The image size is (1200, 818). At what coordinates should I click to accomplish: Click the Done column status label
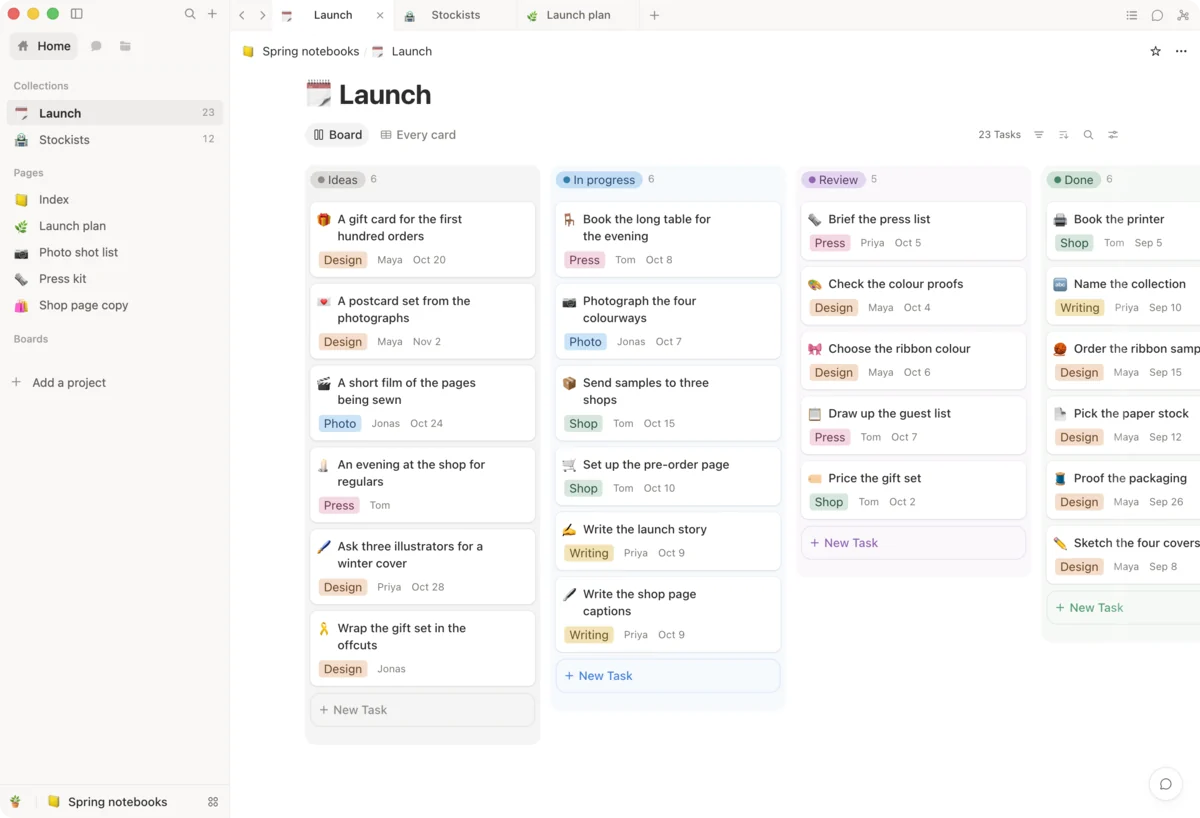1074,180
